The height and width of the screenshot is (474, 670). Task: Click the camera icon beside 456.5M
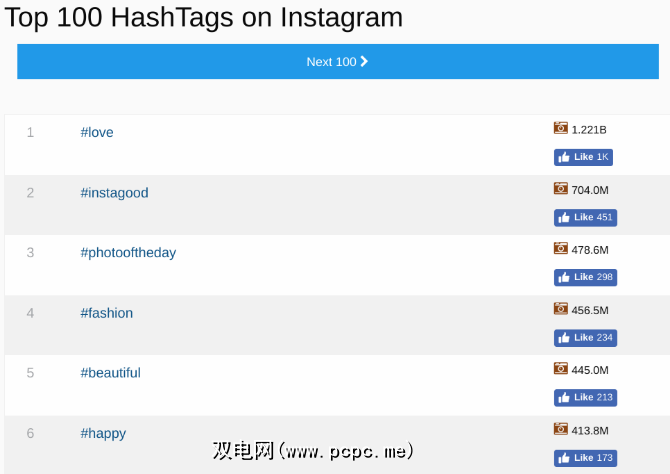click(x=561, y=309)
